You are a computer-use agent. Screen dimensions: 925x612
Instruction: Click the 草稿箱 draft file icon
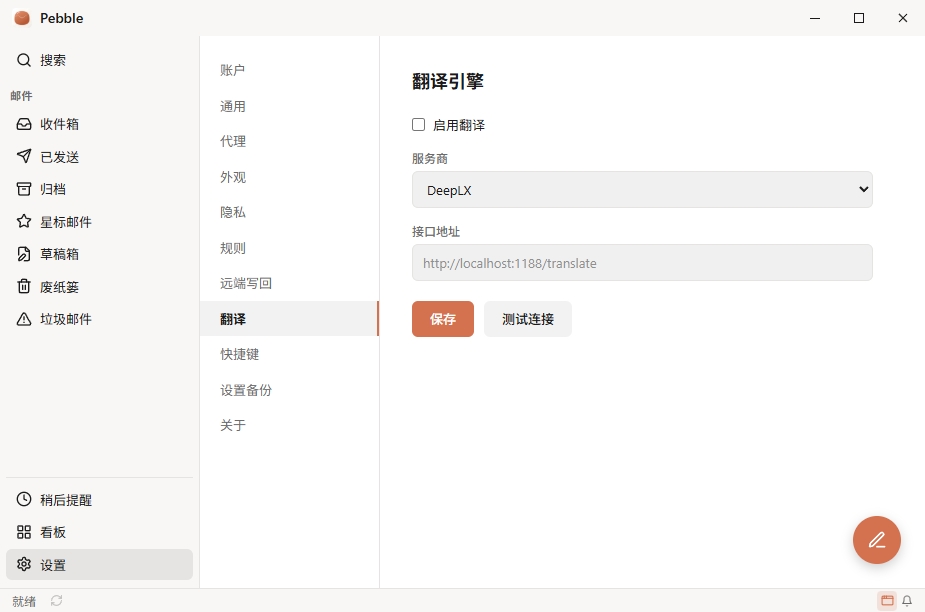point(24,254)
